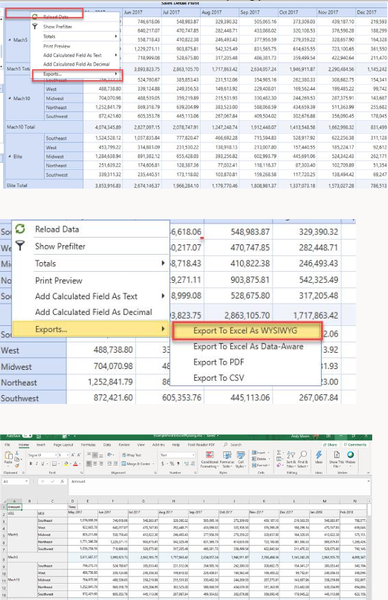Click the funnel icon beside enlarged Show Prefilter
The width and height of the screenshot is (388, 600).
(x=20, y=246)
